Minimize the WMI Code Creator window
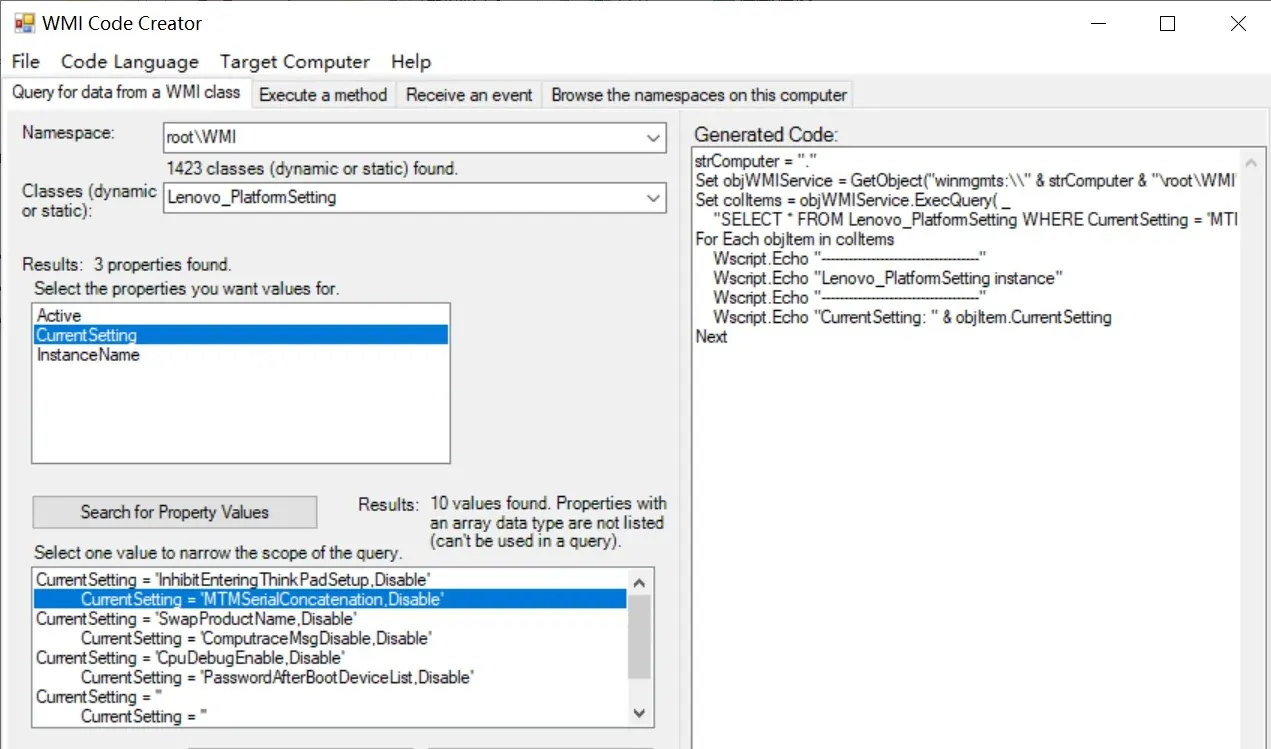Viewport: 1271px width, 749px height. 1097,24
